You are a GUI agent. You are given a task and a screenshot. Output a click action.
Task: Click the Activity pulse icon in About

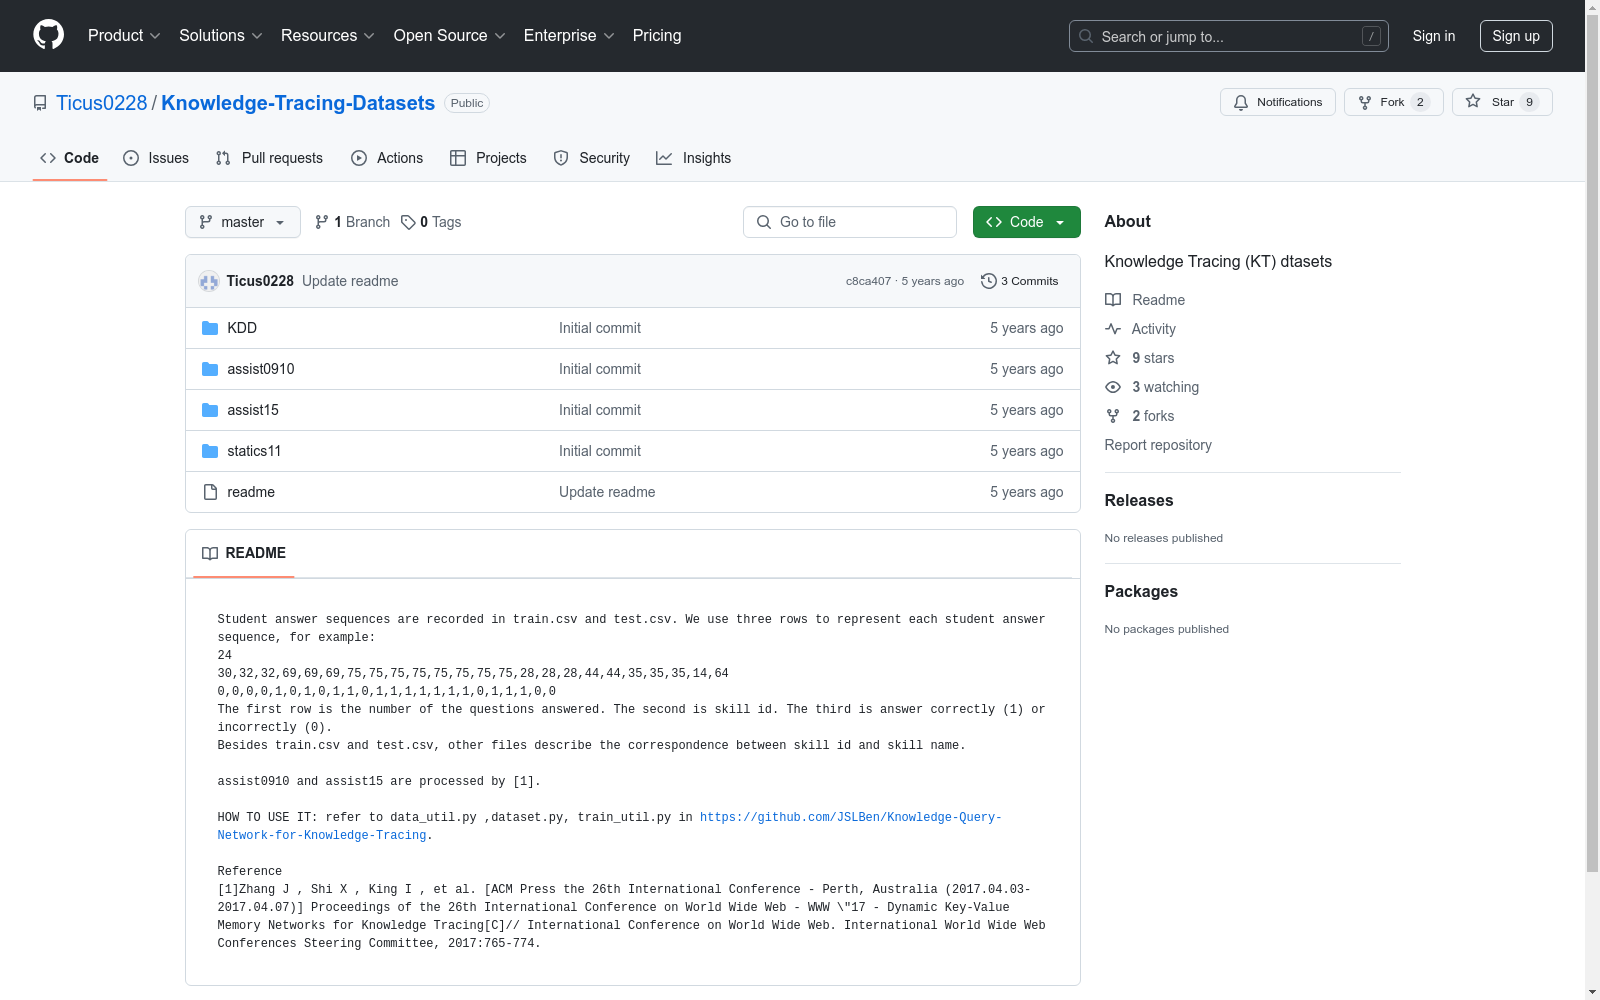point(1113,329)
